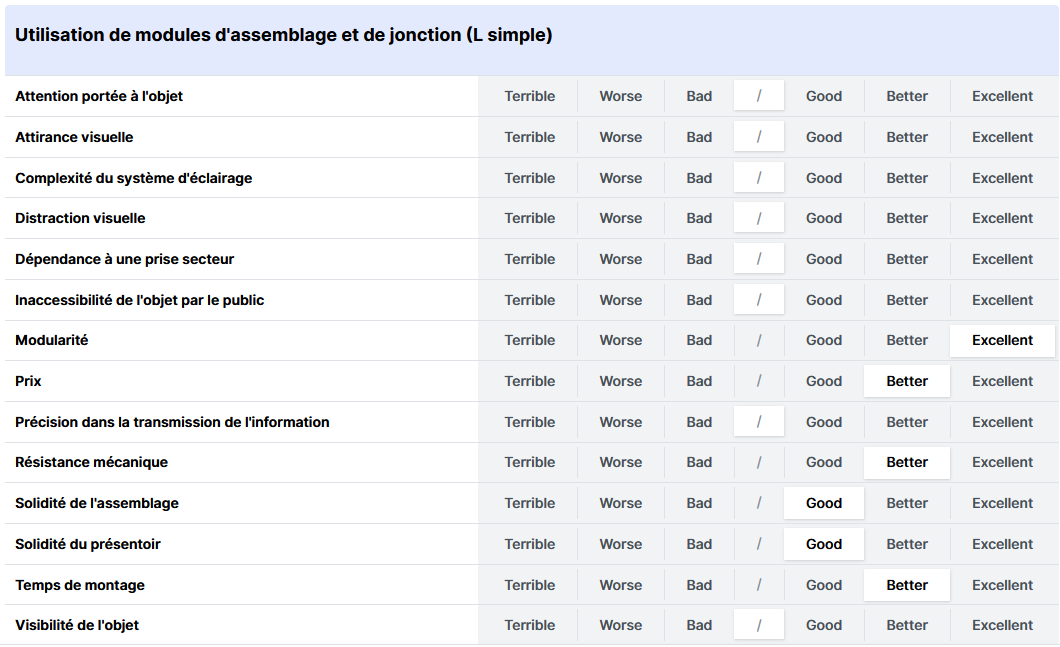The width and height of the screenshot is (1060, 647).
Task: Select Worse for Prix row
Action: pyautogui.click(x=620, y=381)
